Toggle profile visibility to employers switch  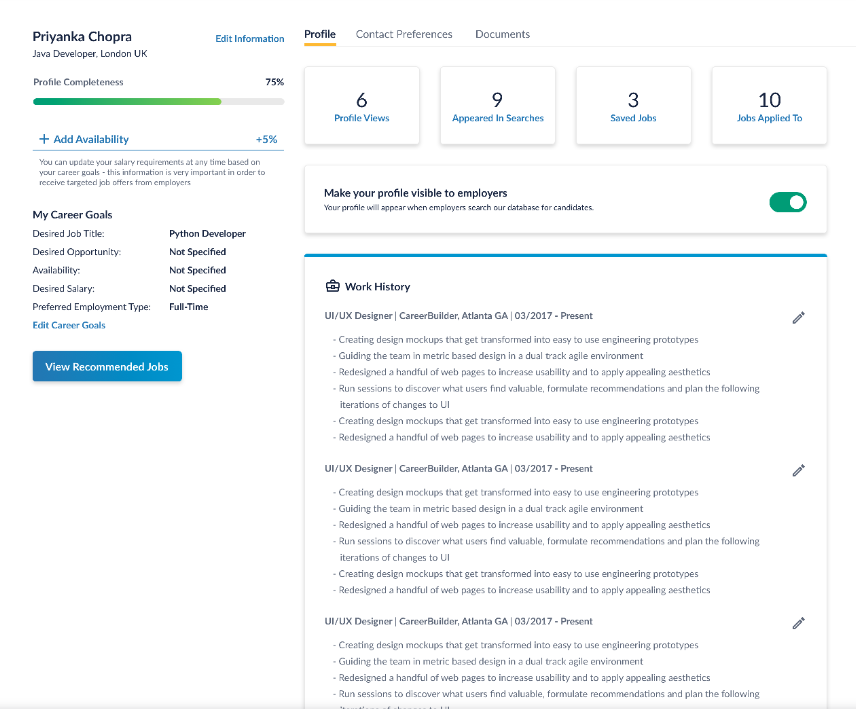coord(787,202)
